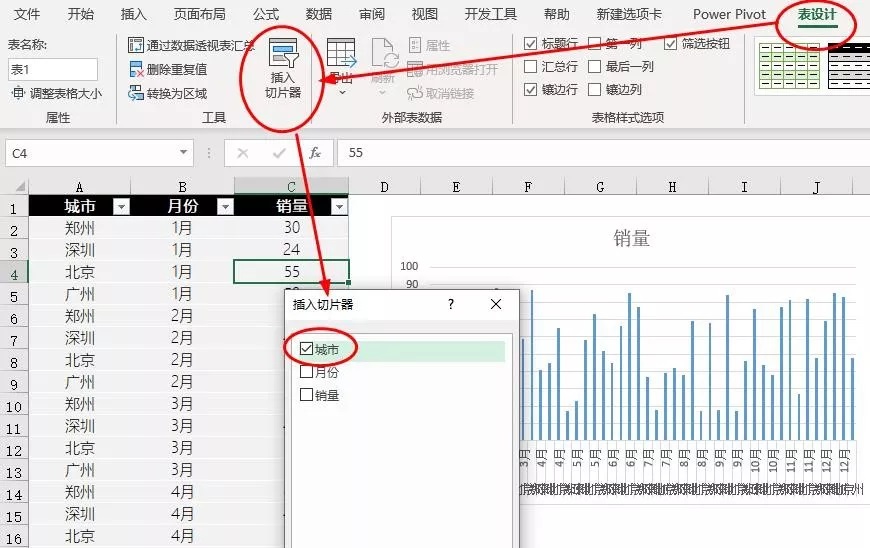870x548 pixels.
Task: Expand the Name Box dropdown arrow
Action: 183,153
